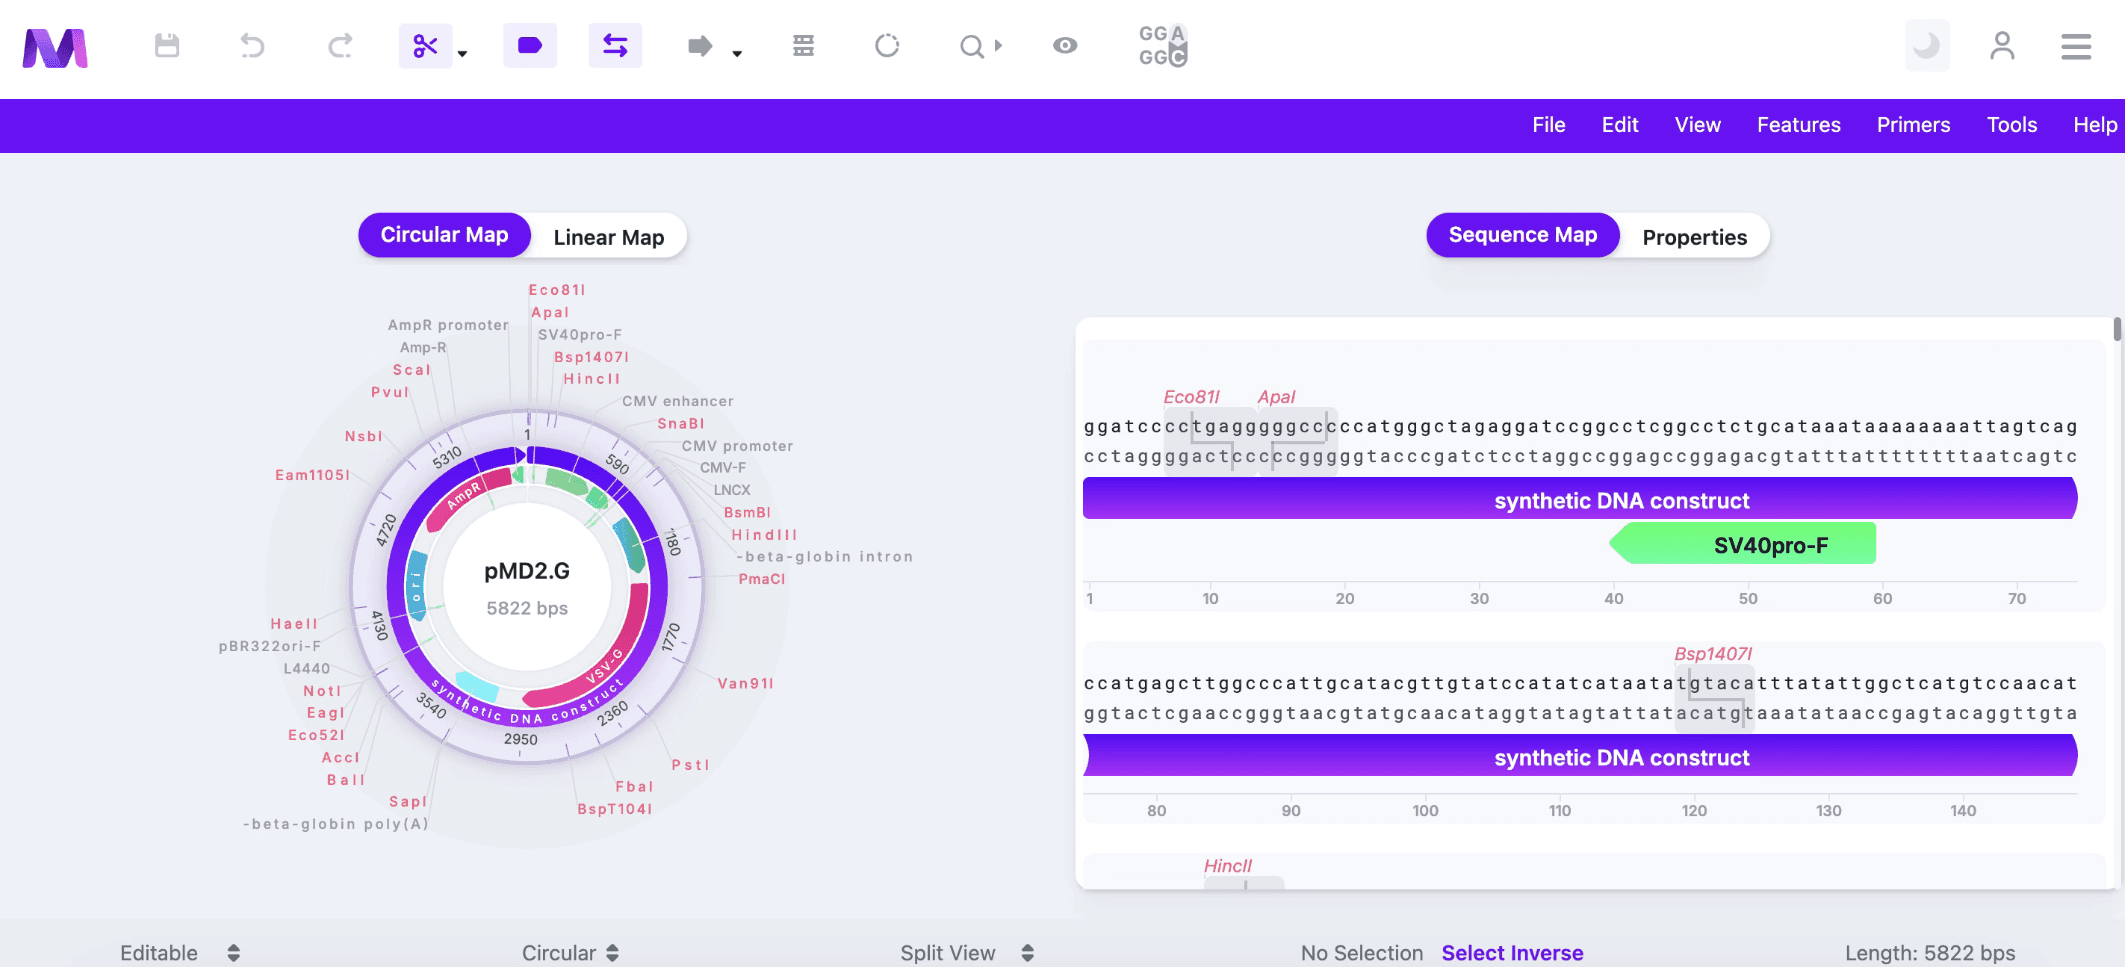Image resolution: width=2125 pixels, height=967 pixels.
Task: Switch to the Linear Map tab
Action: 609,237
